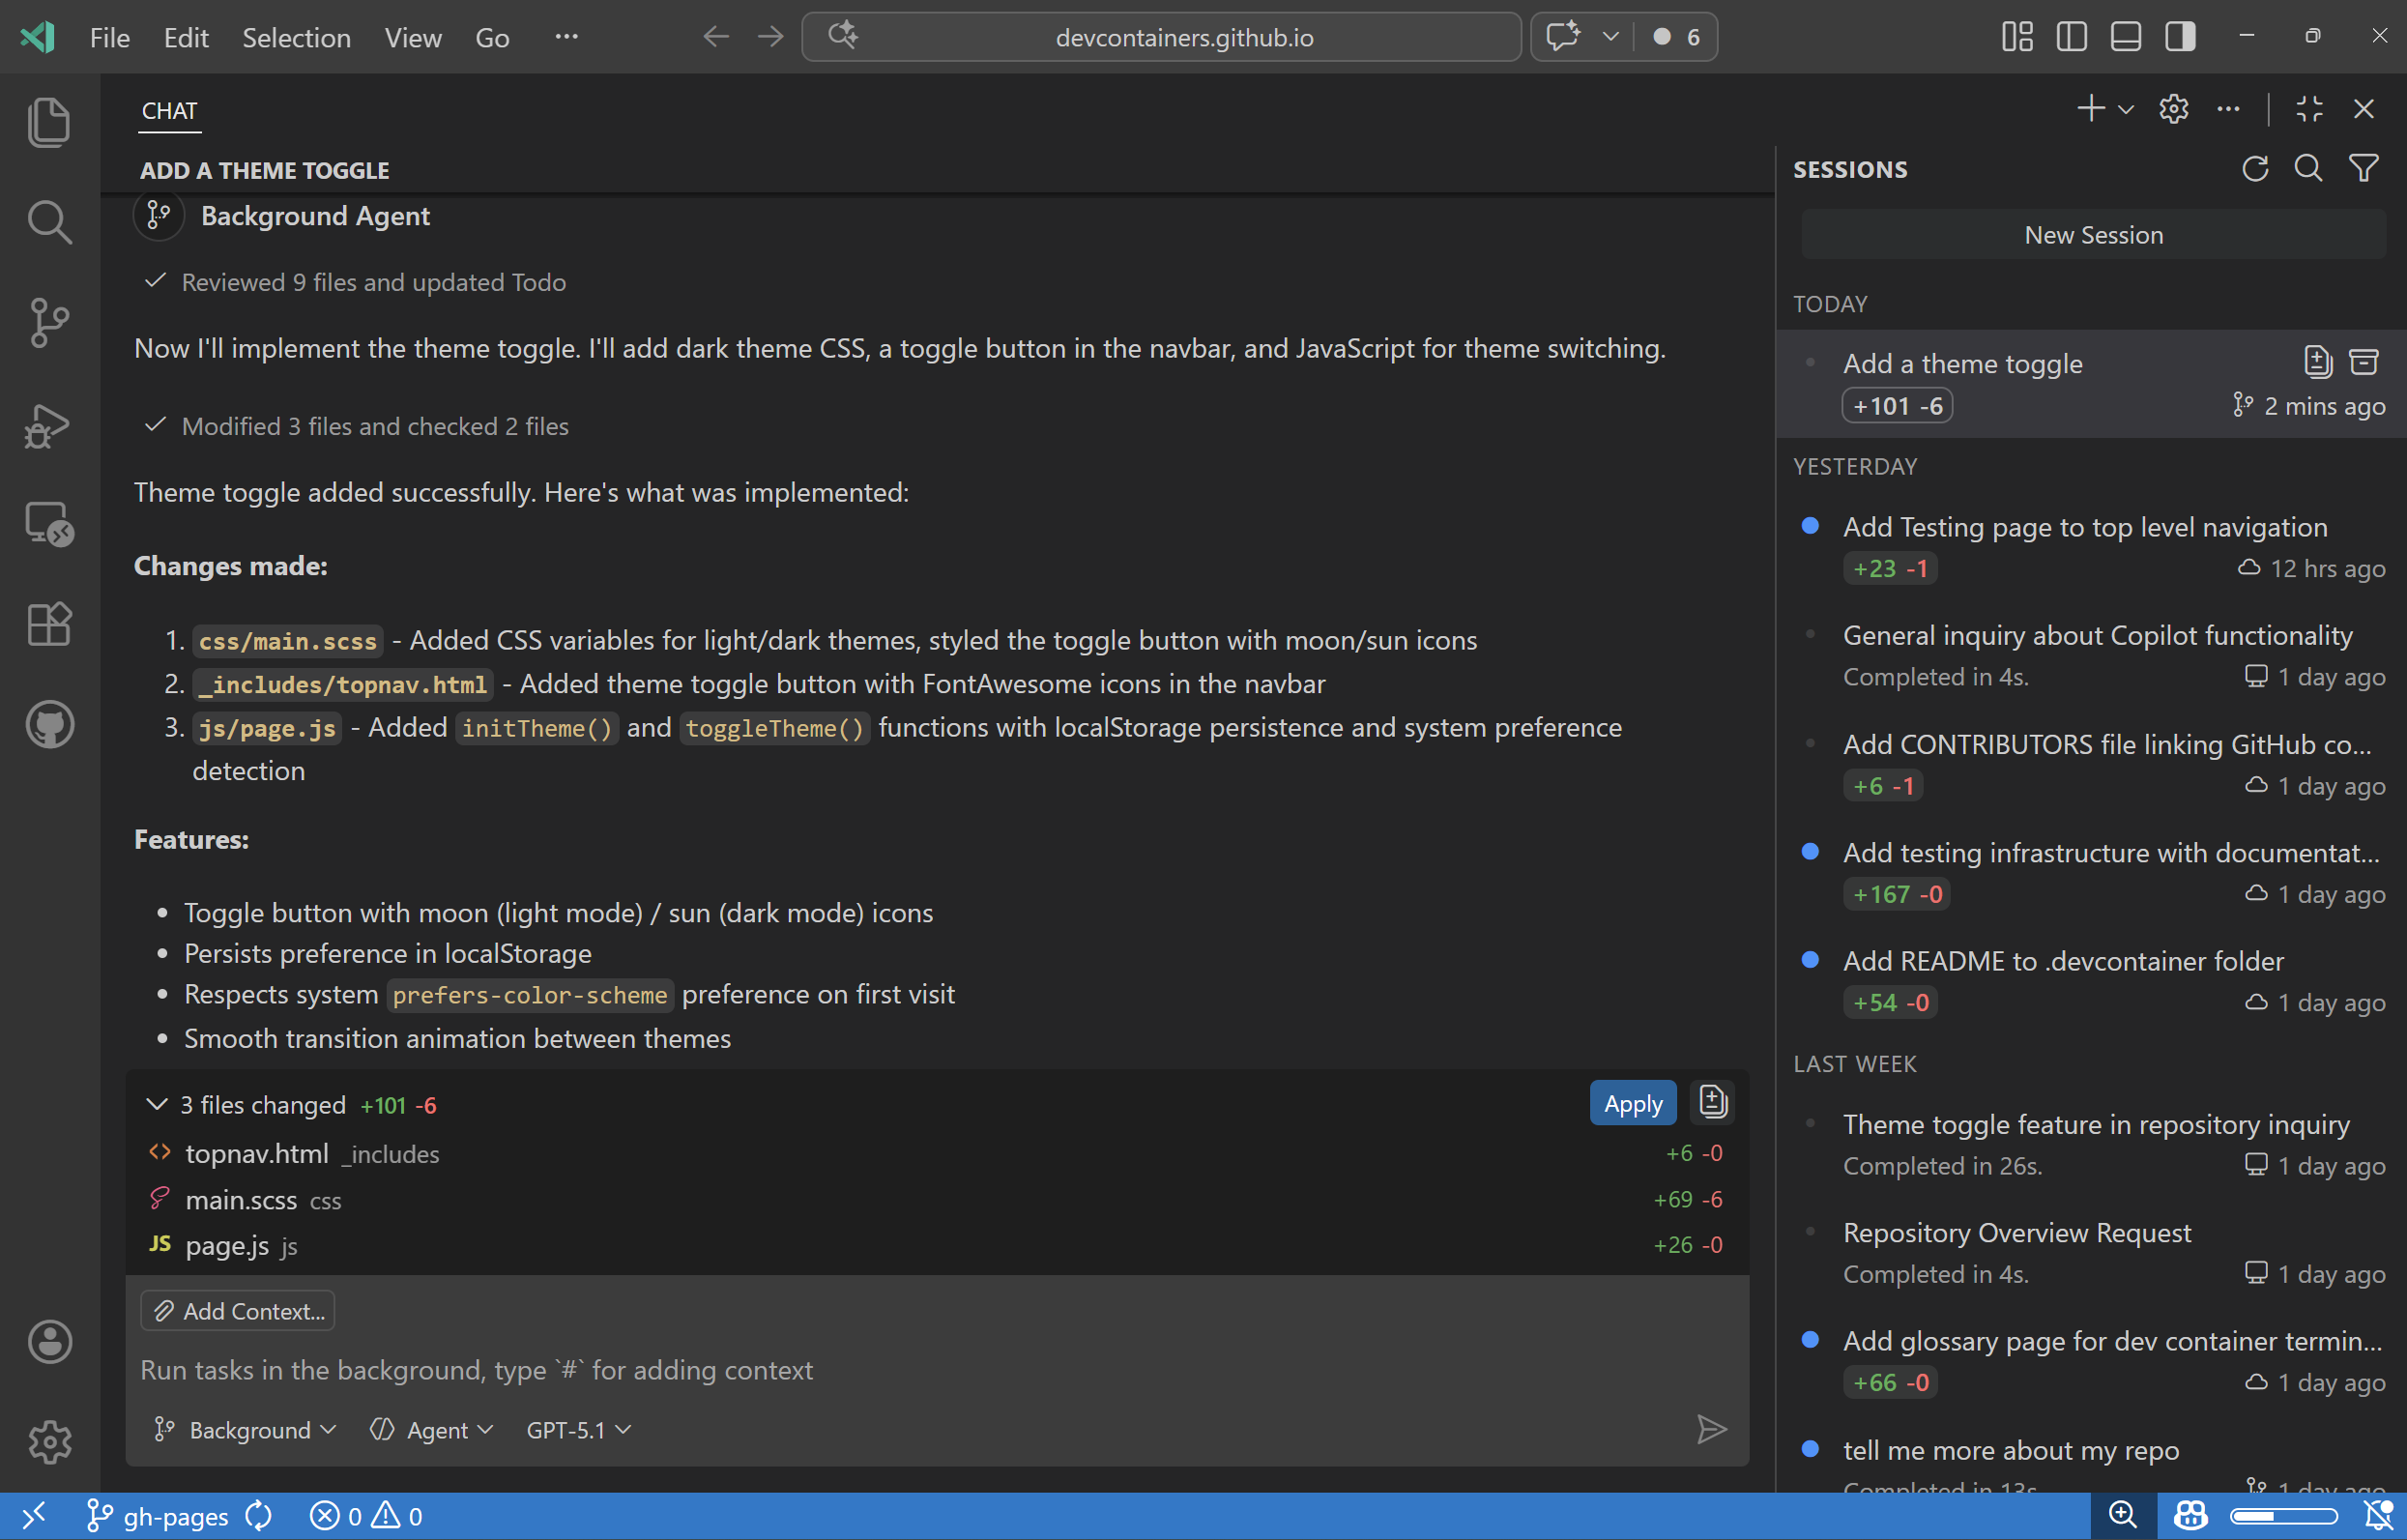This screenshot has height=1540, width=2407.
Task: Switch to the CHAT tab
Action: pos(168,110)
